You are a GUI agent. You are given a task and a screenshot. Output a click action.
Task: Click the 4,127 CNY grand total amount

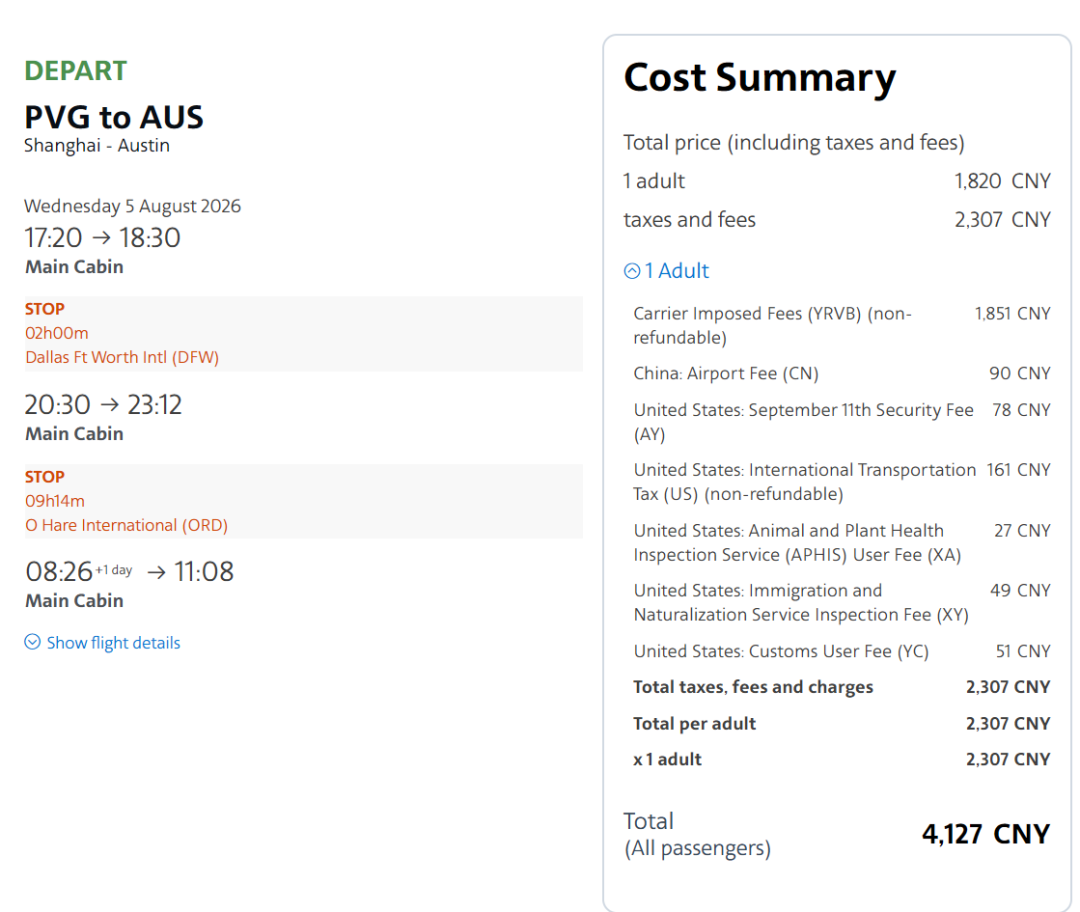click(x=985, y=834)
